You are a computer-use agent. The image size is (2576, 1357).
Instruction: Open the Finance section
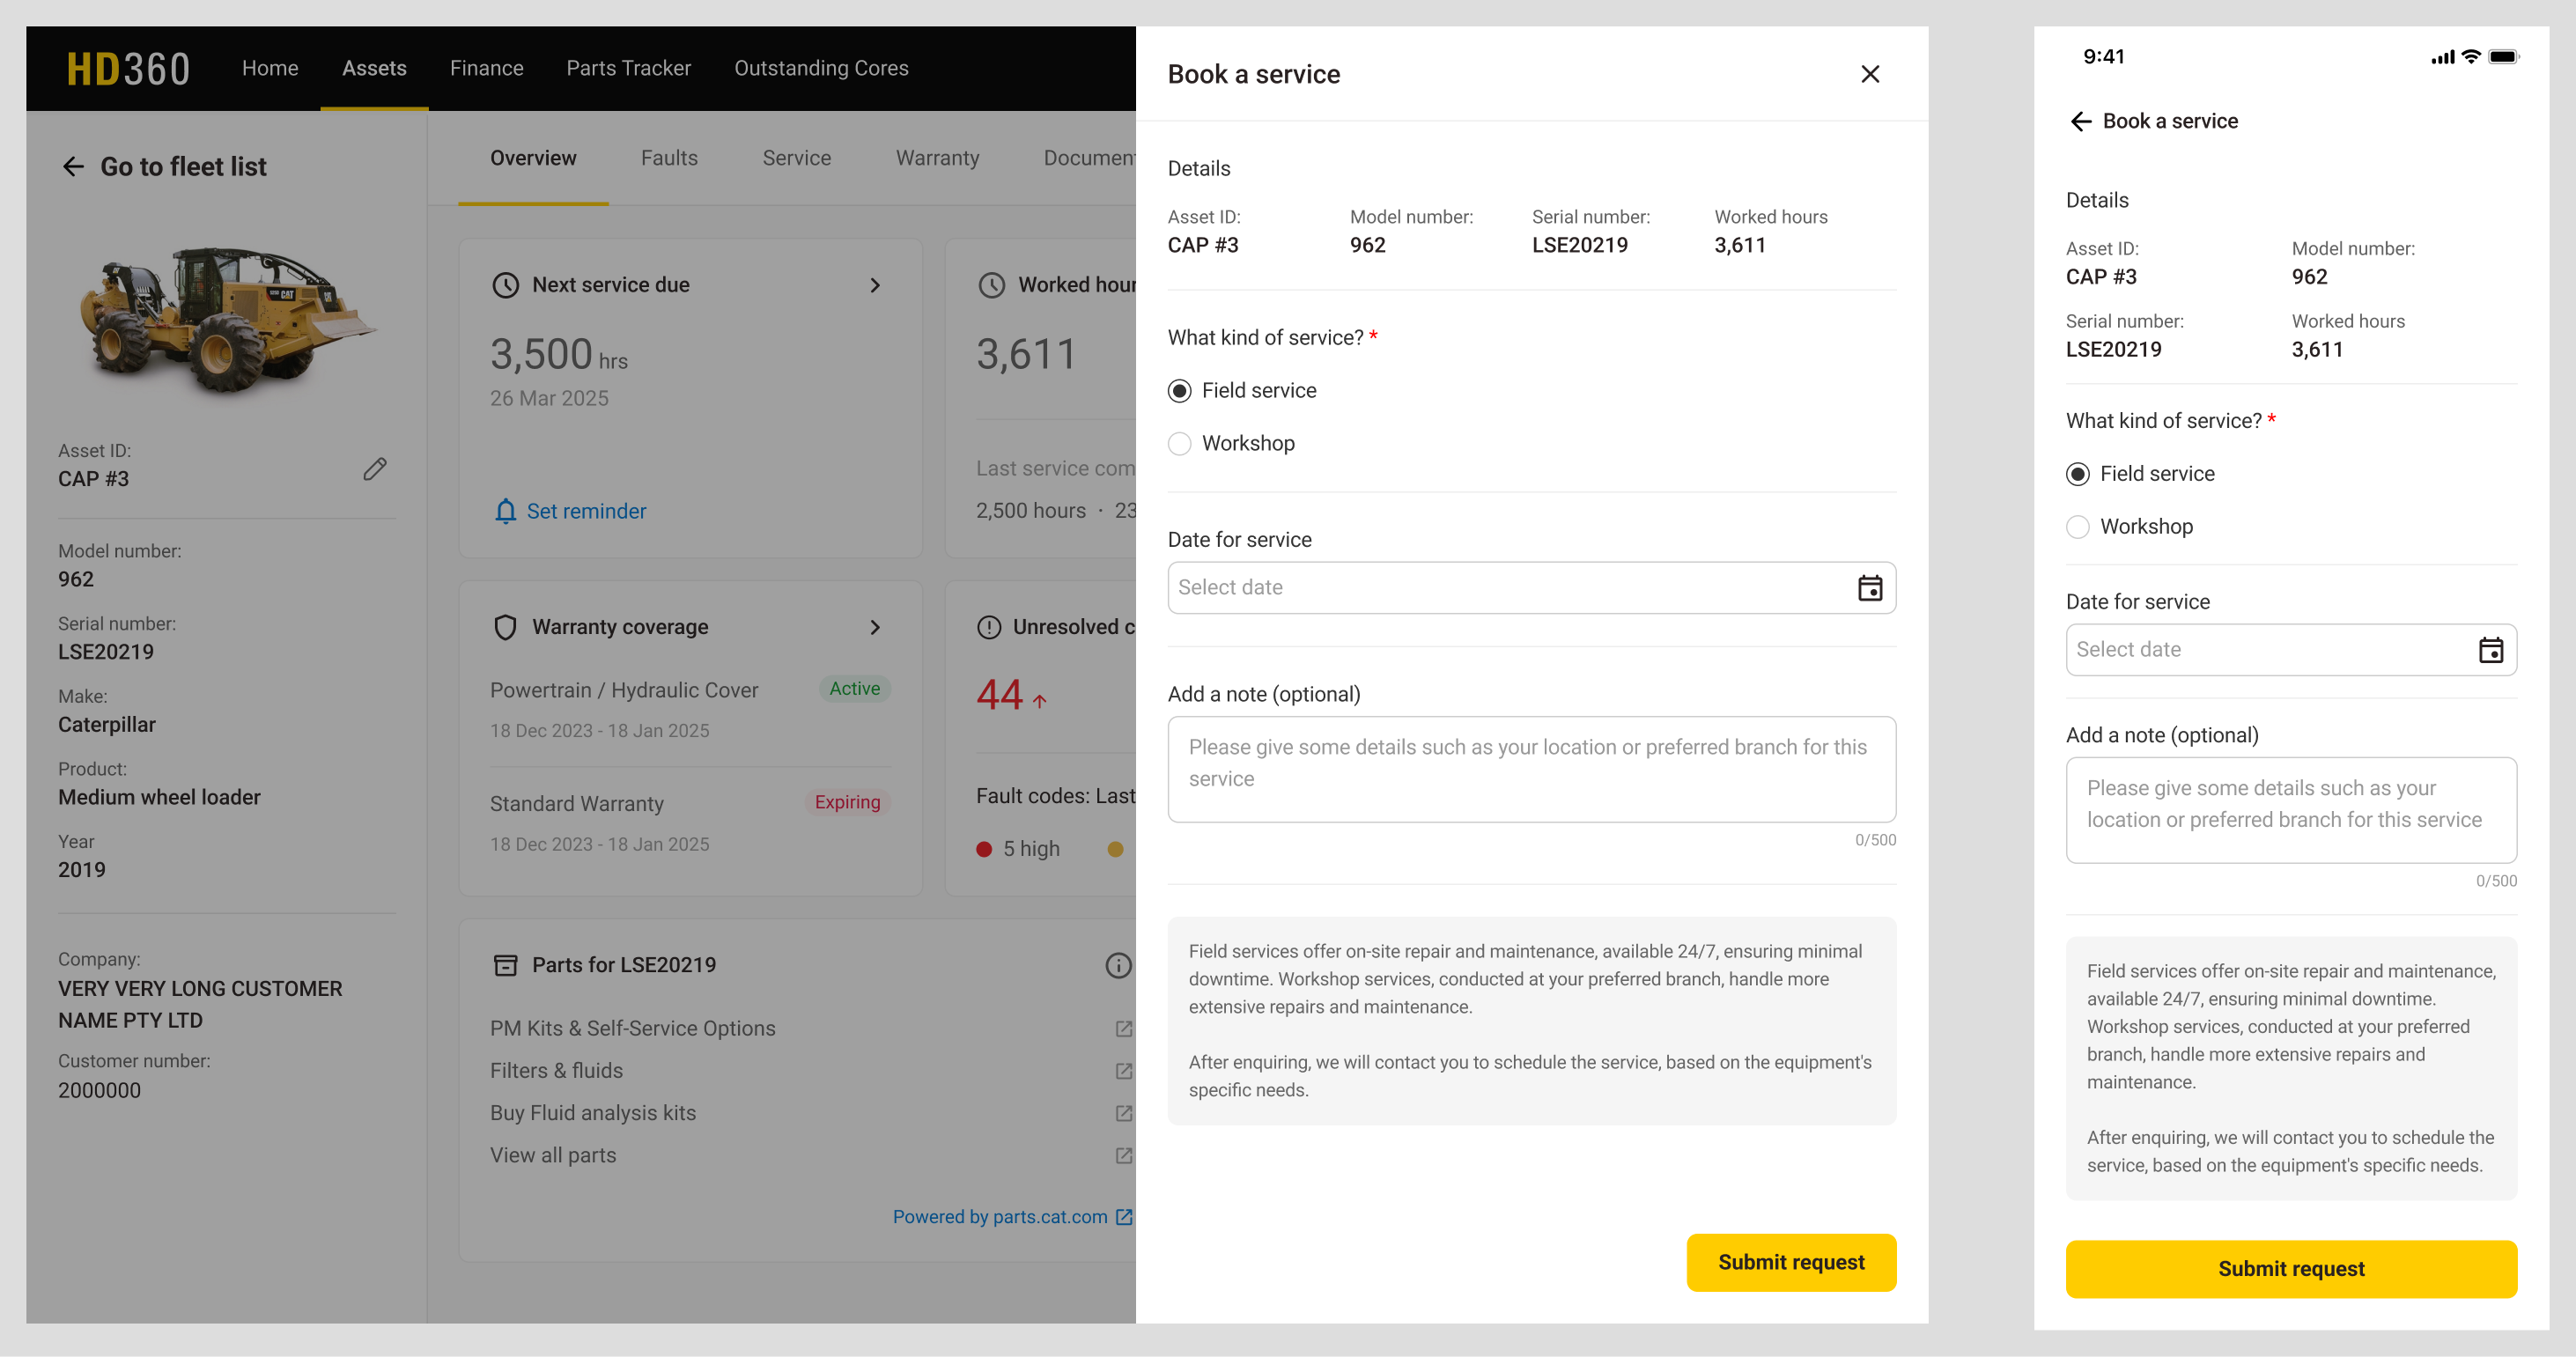486,68
